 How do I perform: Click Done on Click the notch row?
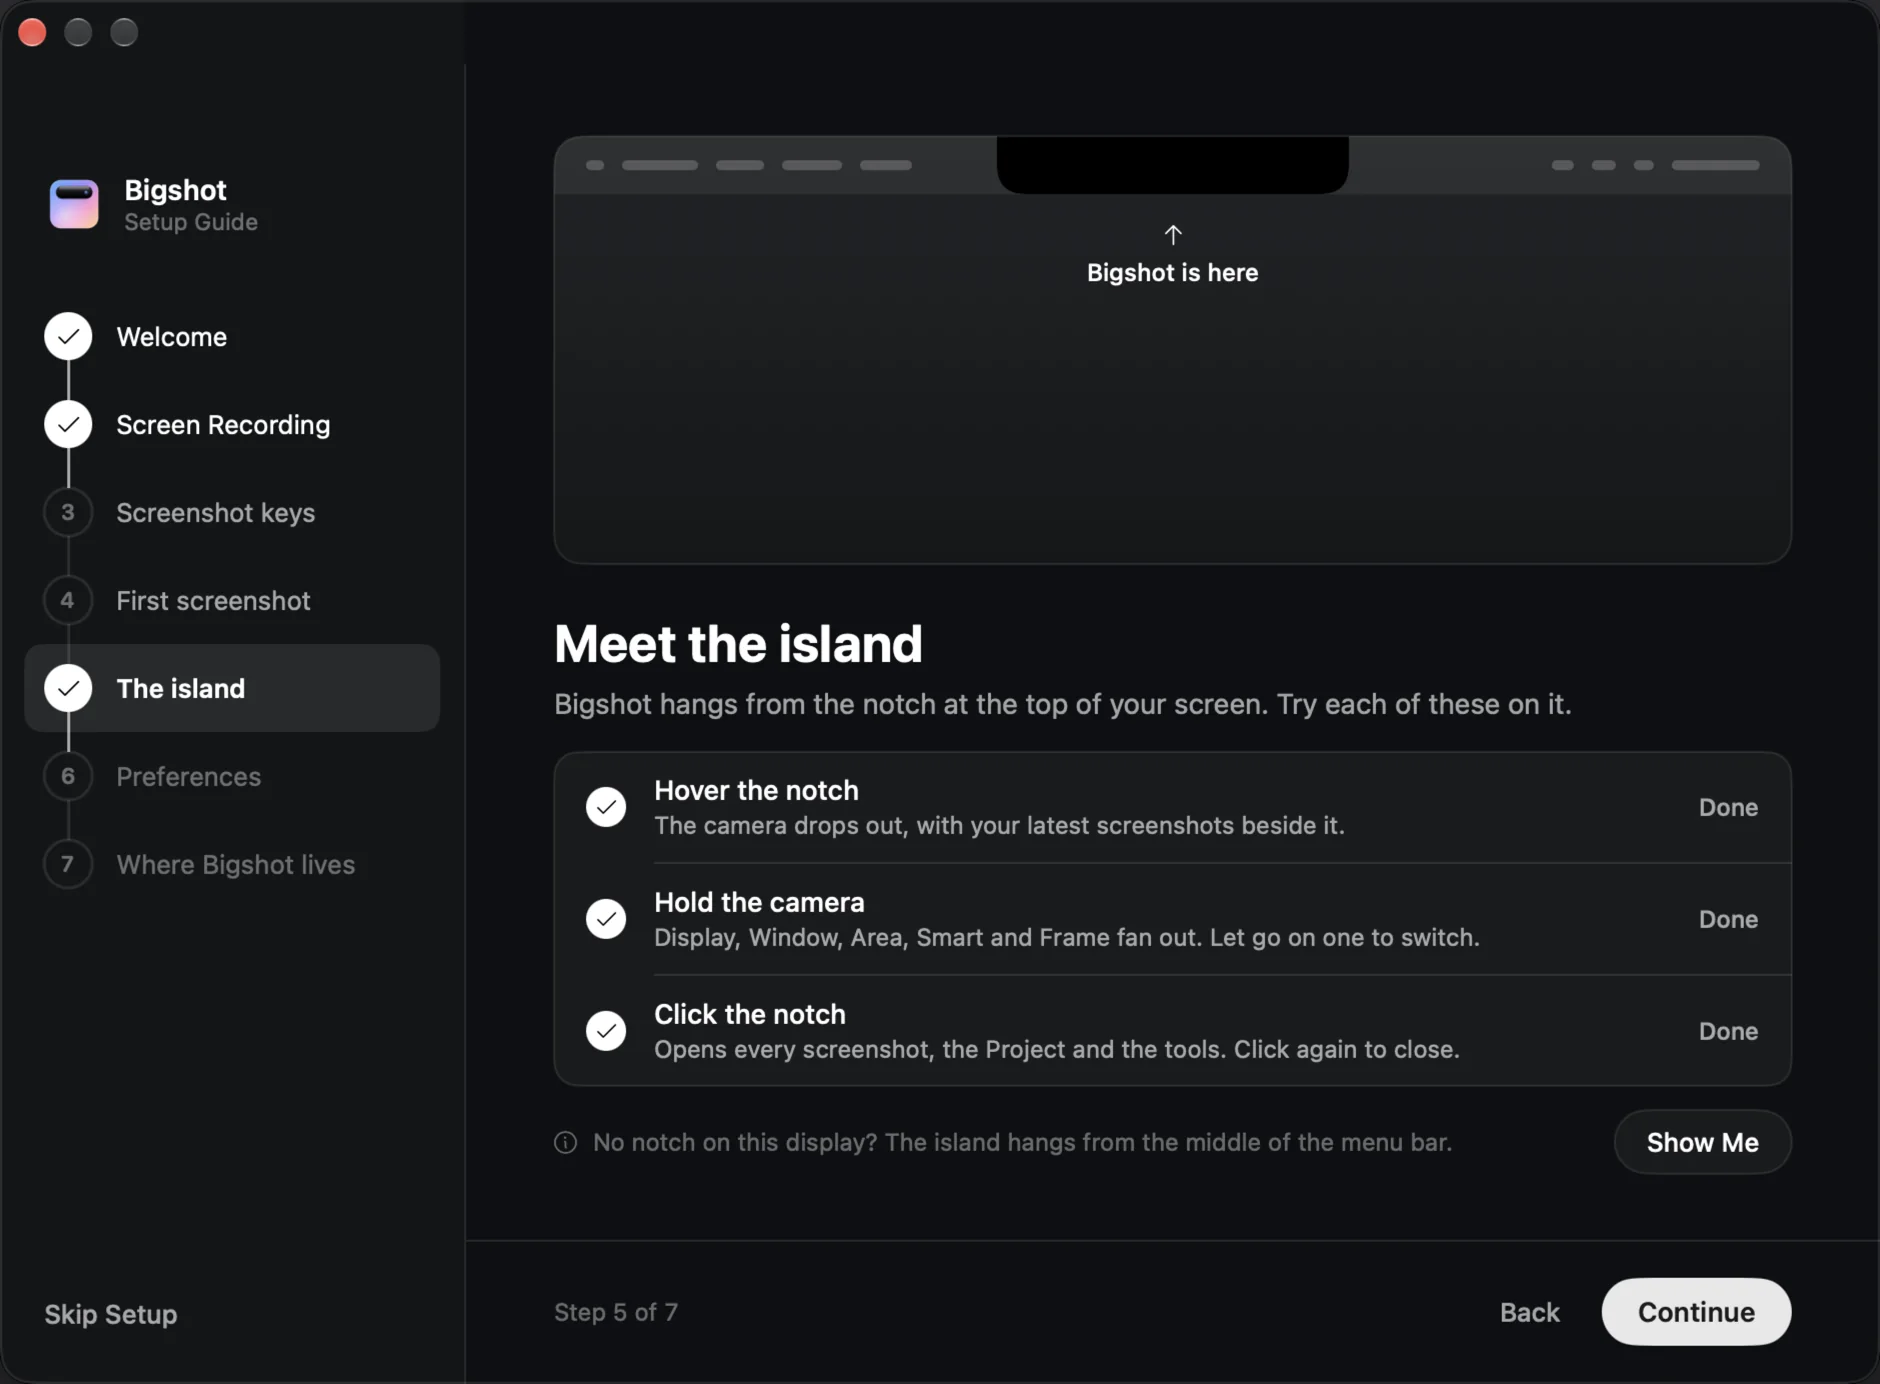pos(1728,1031)
